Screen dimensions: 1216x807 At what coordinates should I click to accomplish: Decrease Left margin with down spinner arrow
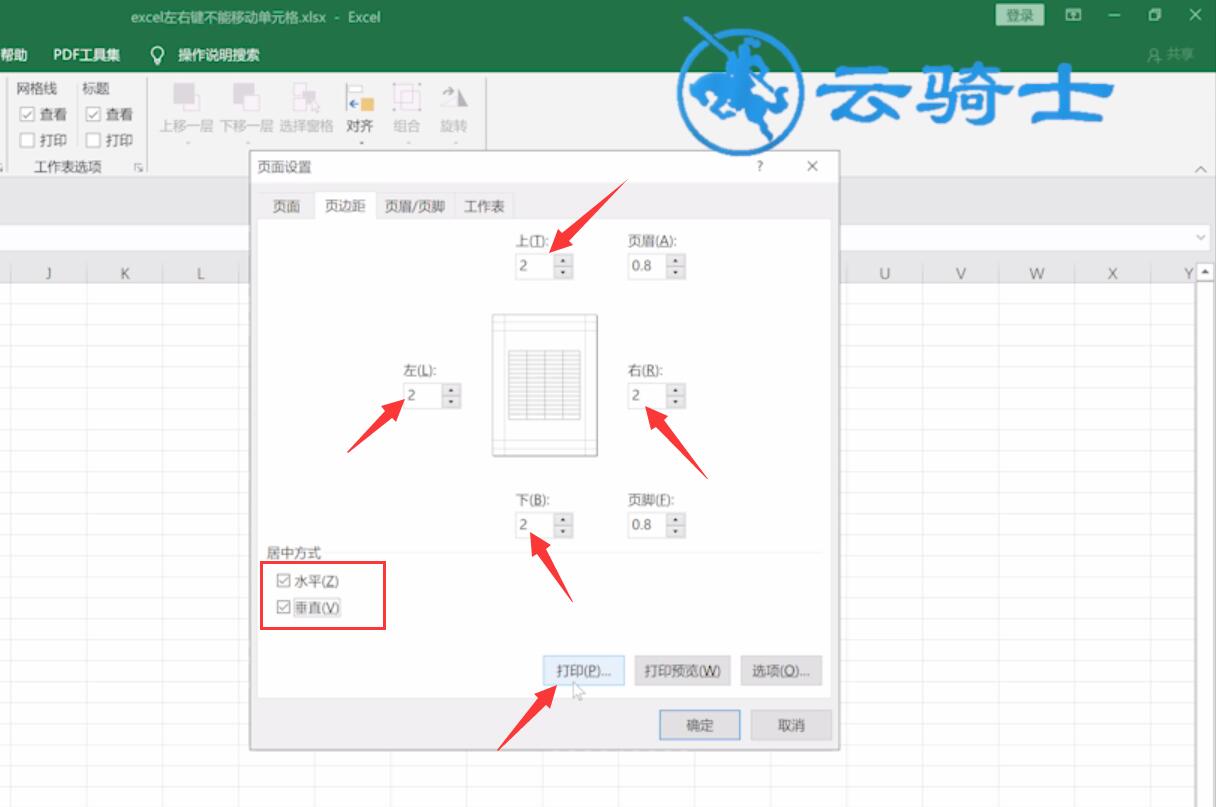click(452, 401)
